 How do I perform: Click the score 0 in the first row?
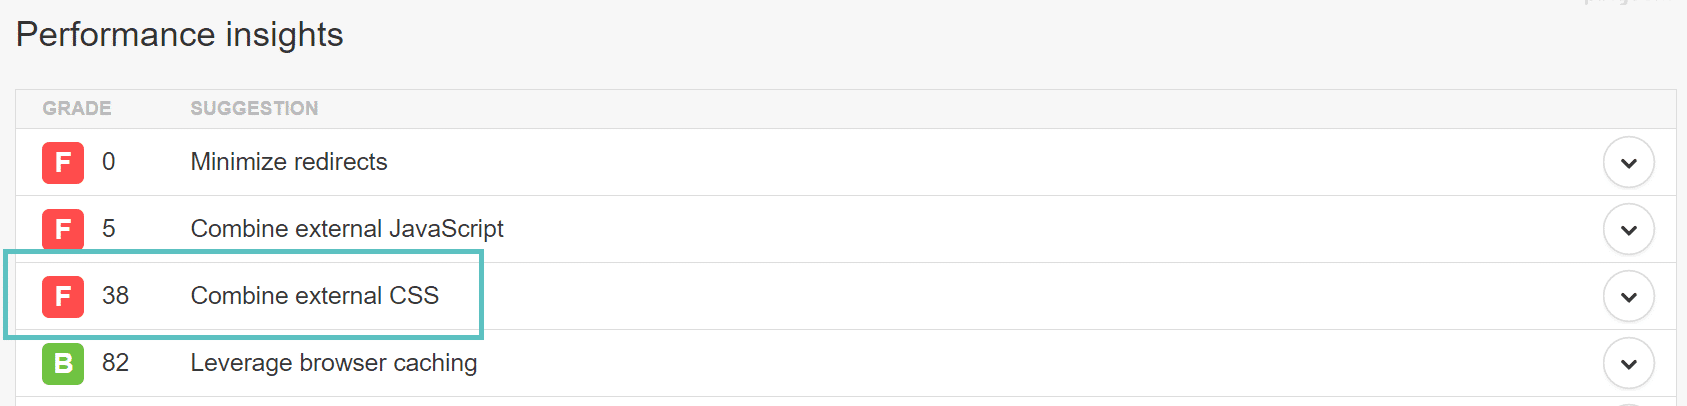108,162
